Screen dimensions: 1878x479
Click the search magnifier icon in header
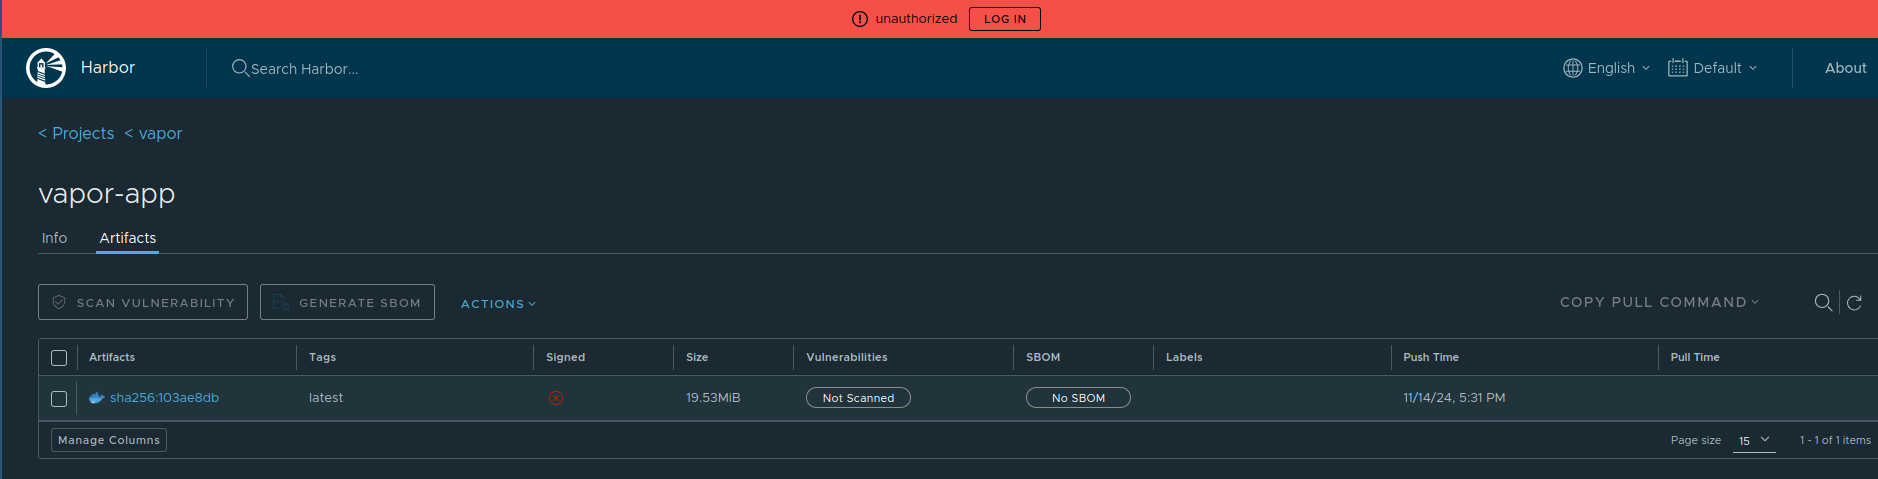[x=240, y=68]
